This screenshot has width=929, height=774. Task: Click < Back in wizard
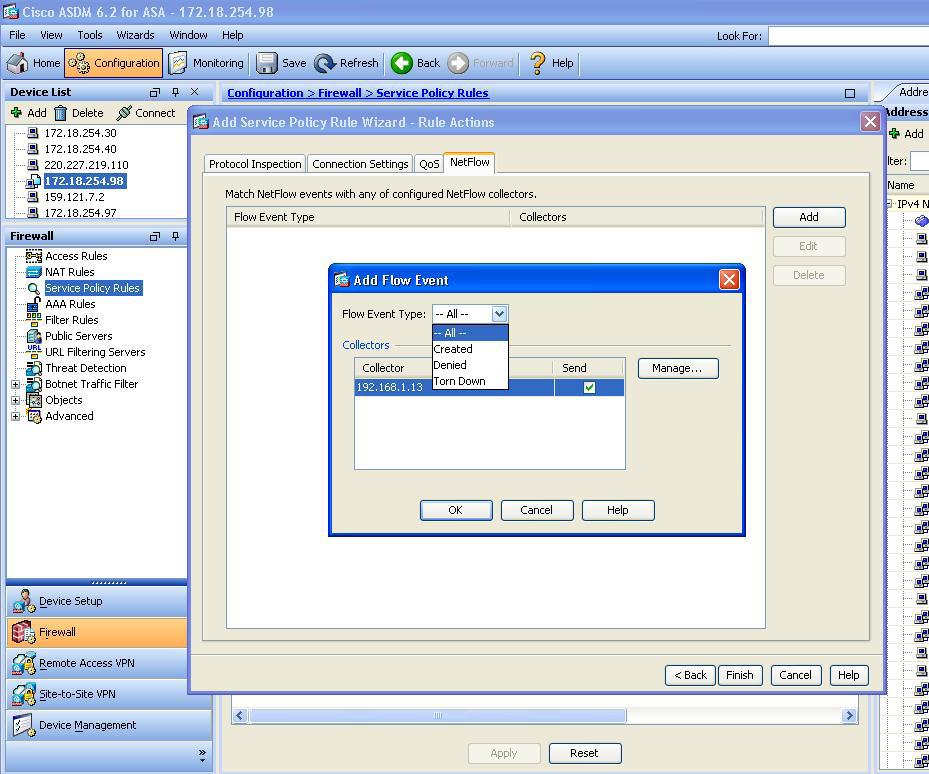pyautogui.click(x=690, y=675)
